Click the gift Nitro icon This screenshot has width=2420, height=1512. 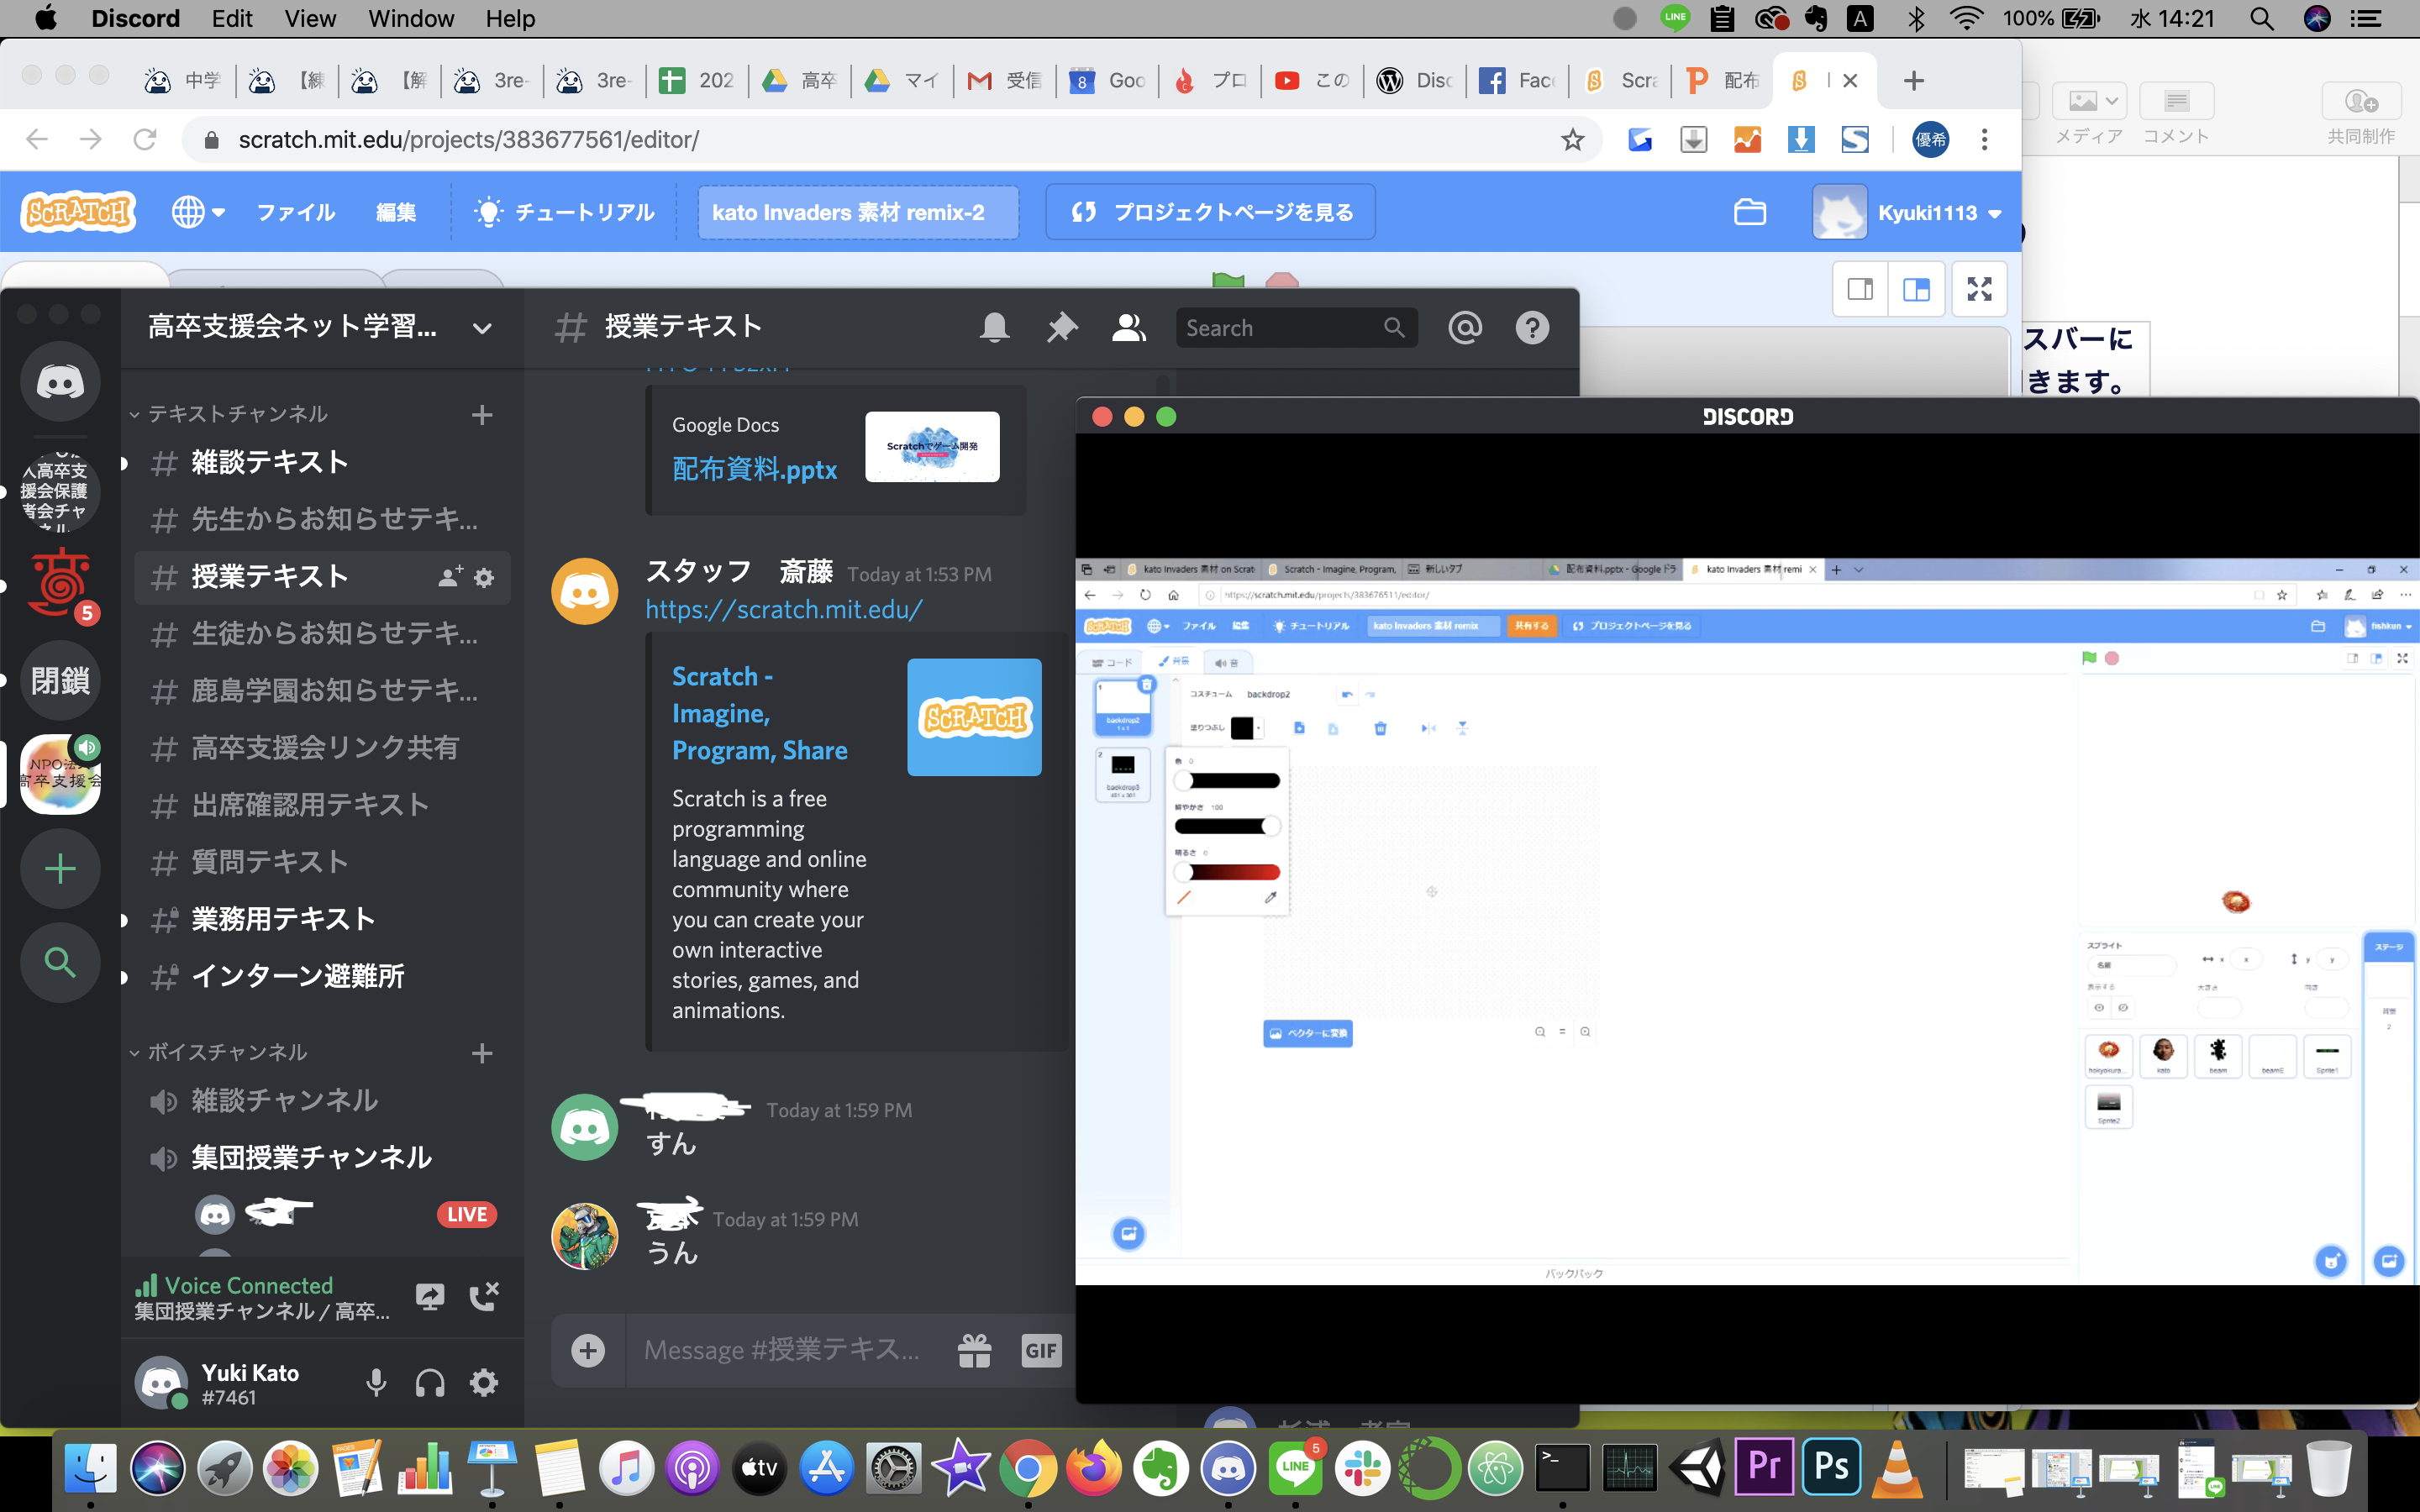974,1350
